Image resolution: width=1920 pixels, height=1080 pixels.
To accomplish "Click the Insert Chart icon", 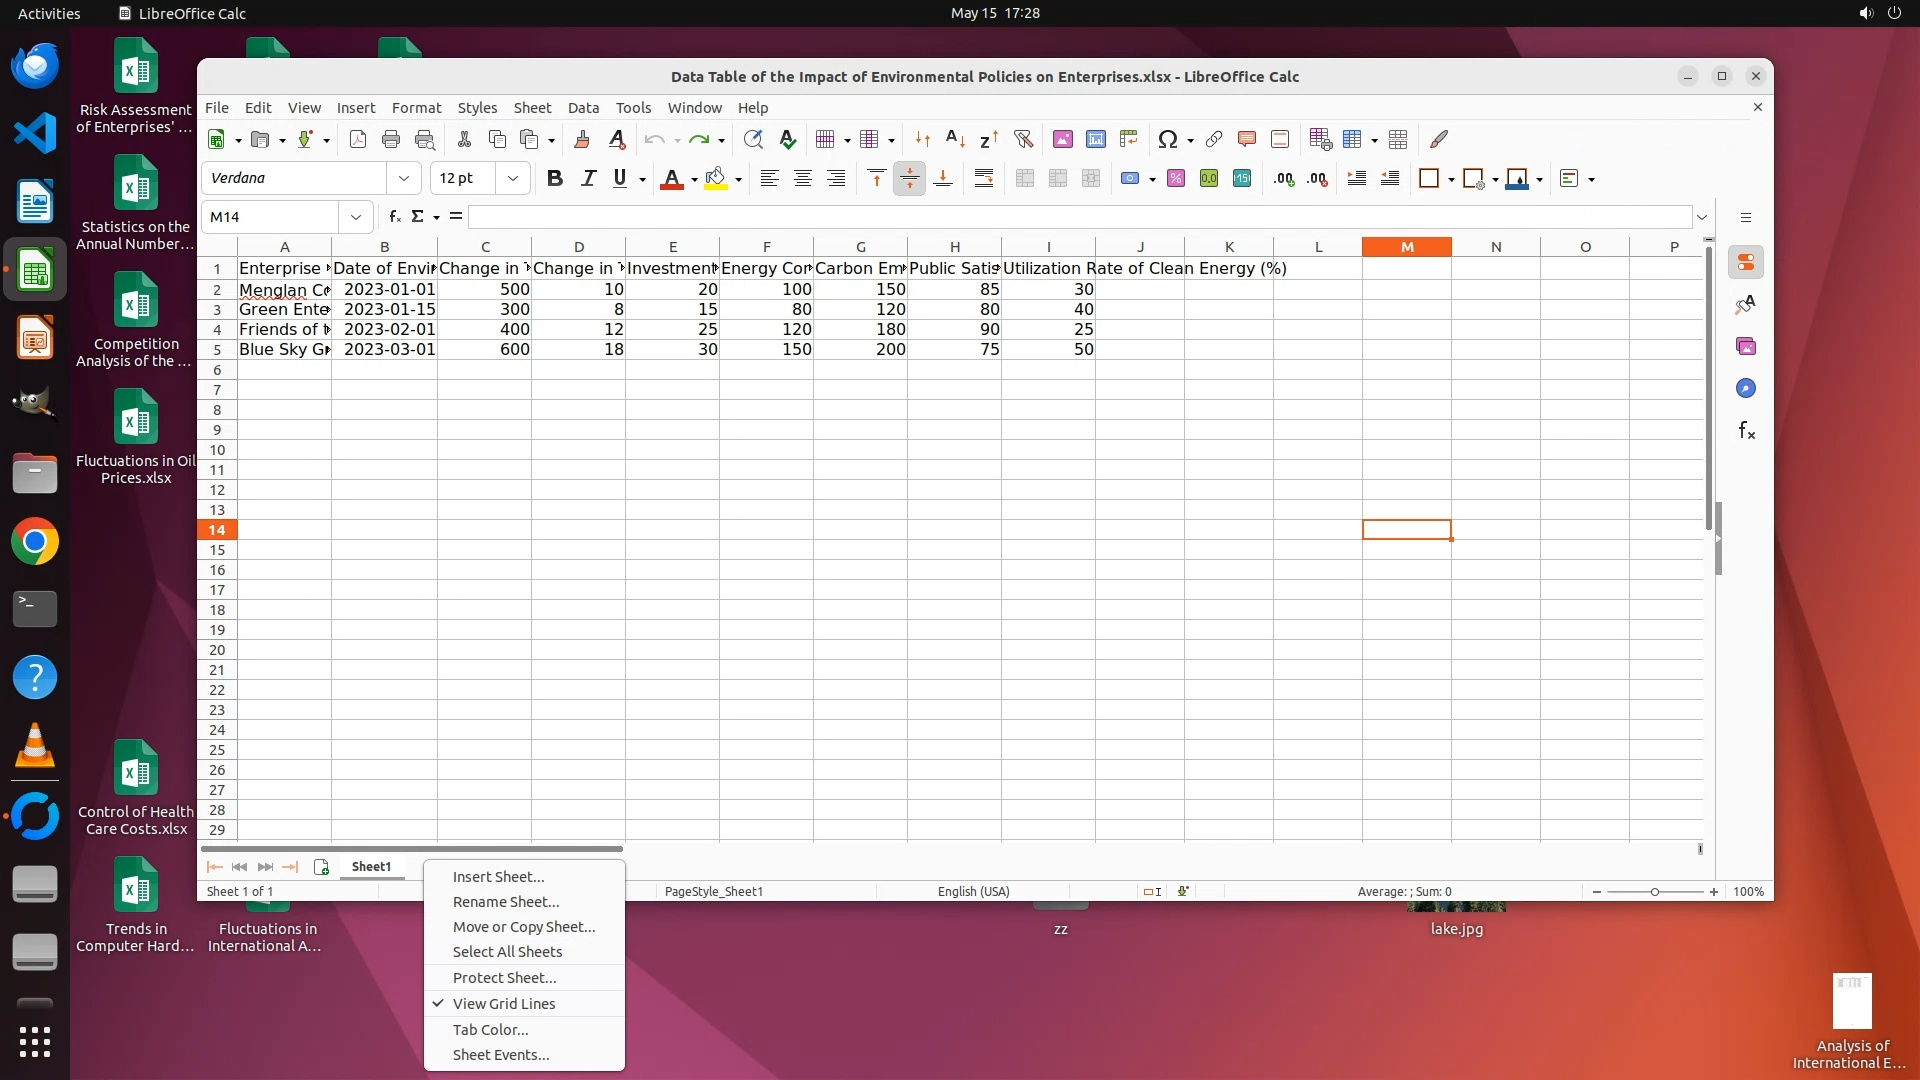I will (x=1095, y=139).
